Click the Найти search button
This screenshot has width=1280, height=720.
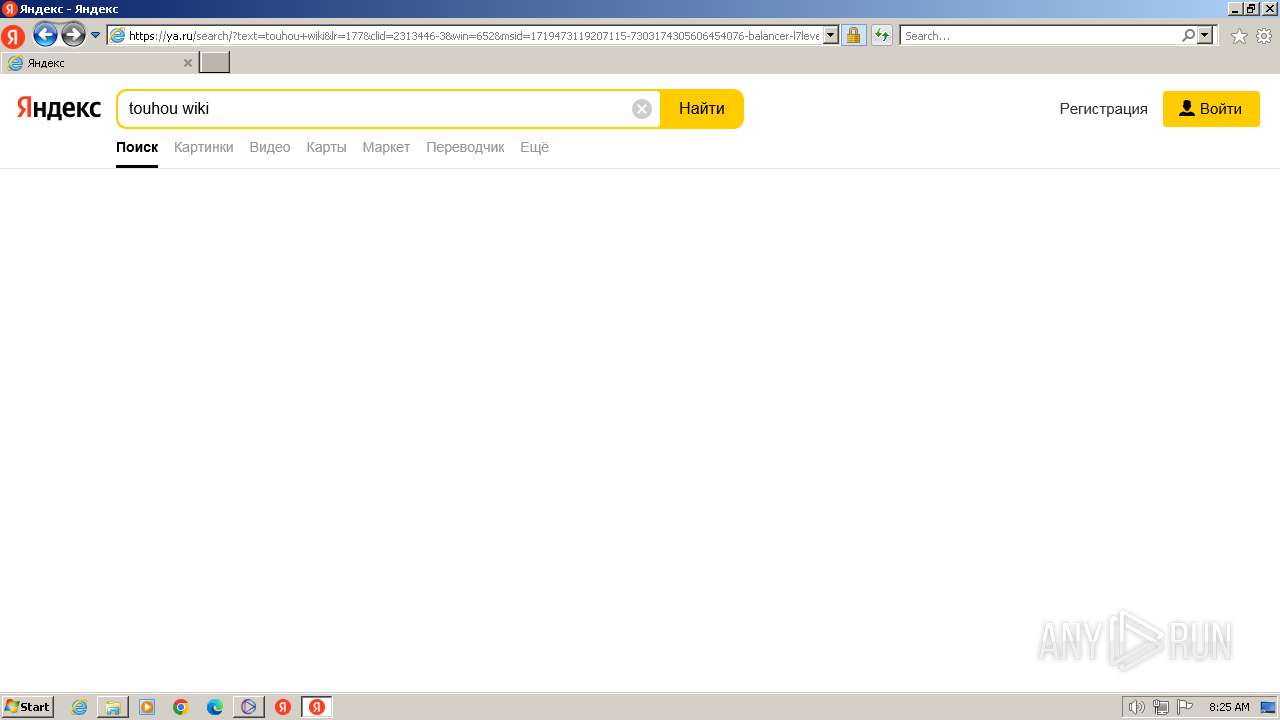(702, 109)
